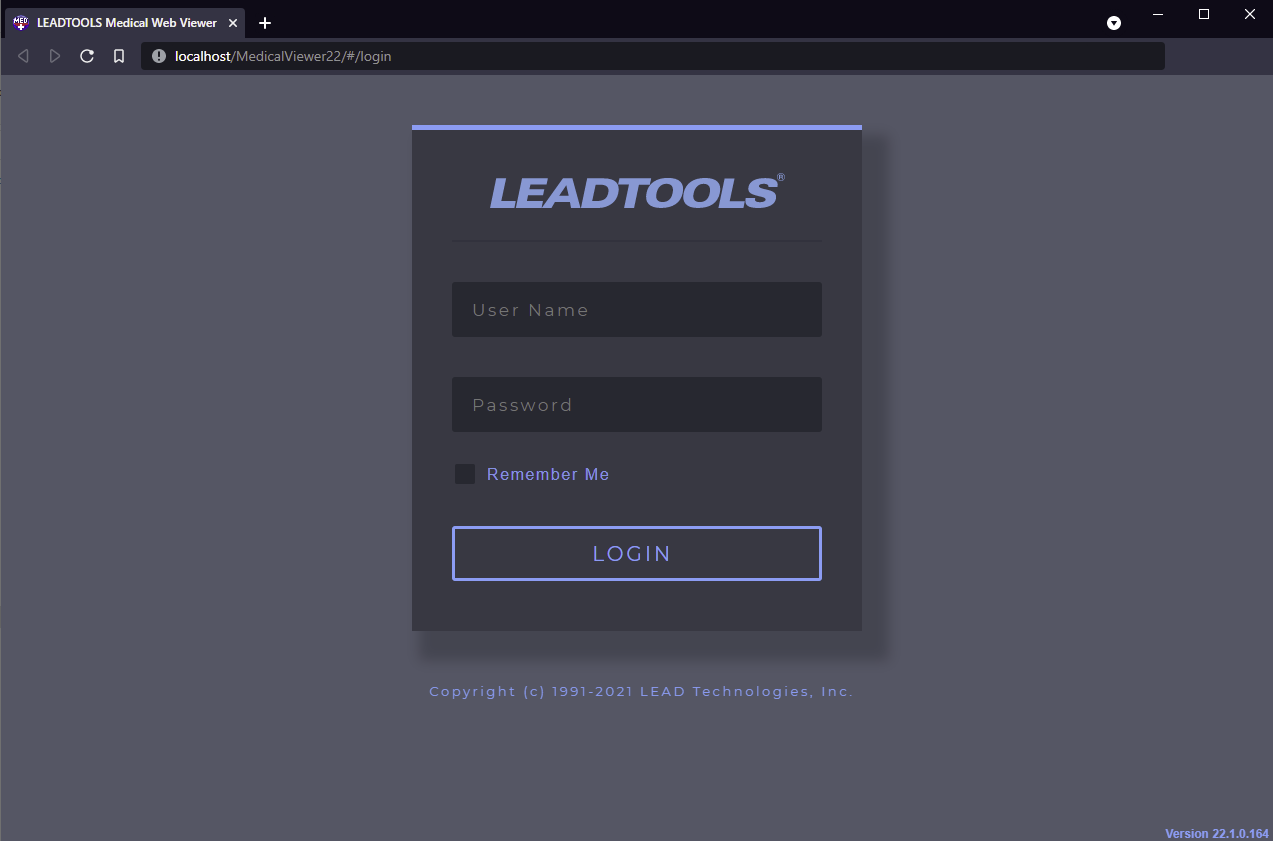
Task: Go back using browser back arrow
Action: click(x=23, y=56)
